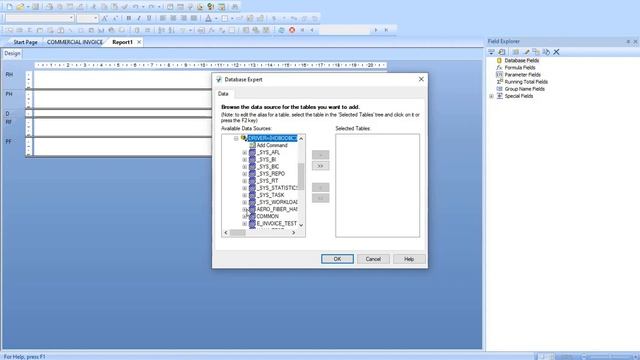Click the Align Right icon

(184, 18)
